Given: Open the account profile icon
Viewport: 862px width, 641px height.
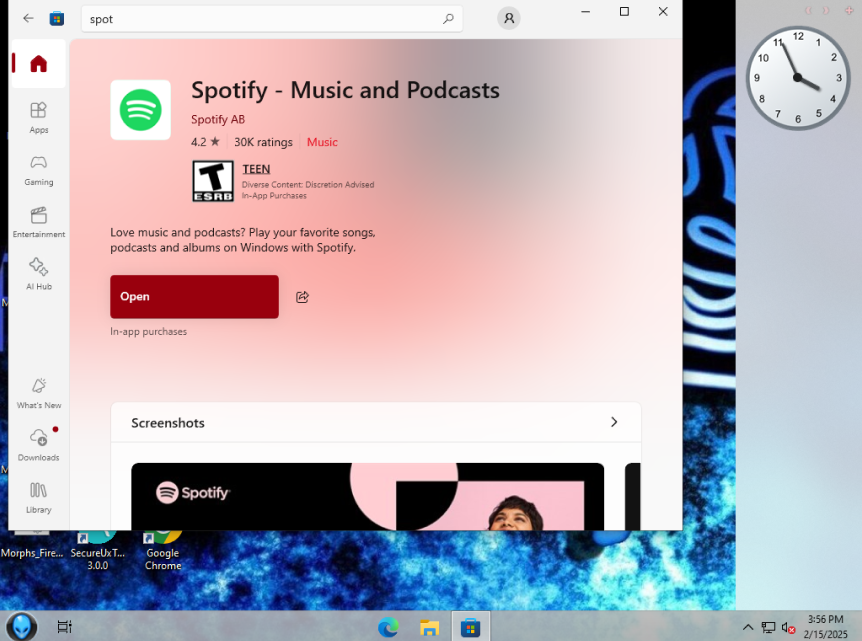Looking at the screenshot, I should click(x=509, y=19).
